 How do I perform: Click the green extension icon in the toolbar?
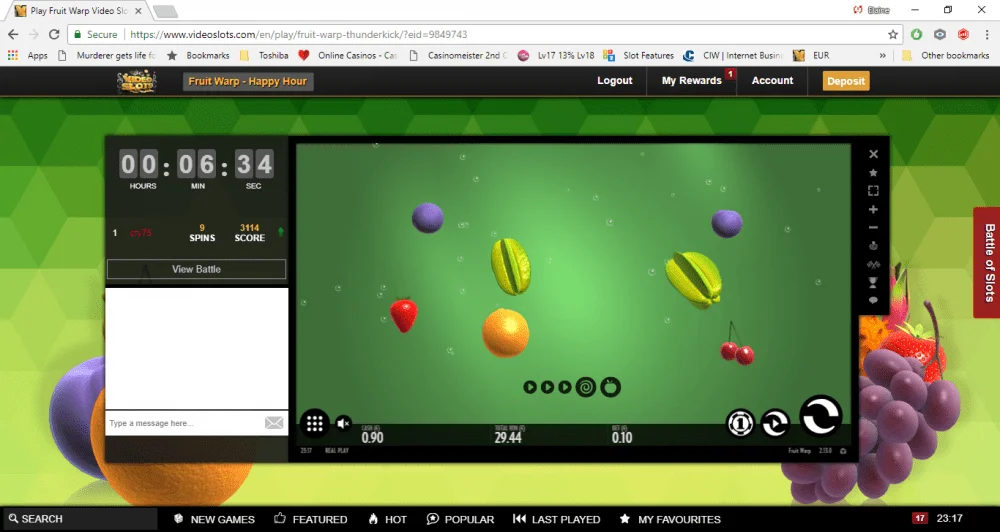[x=916, y=34]
